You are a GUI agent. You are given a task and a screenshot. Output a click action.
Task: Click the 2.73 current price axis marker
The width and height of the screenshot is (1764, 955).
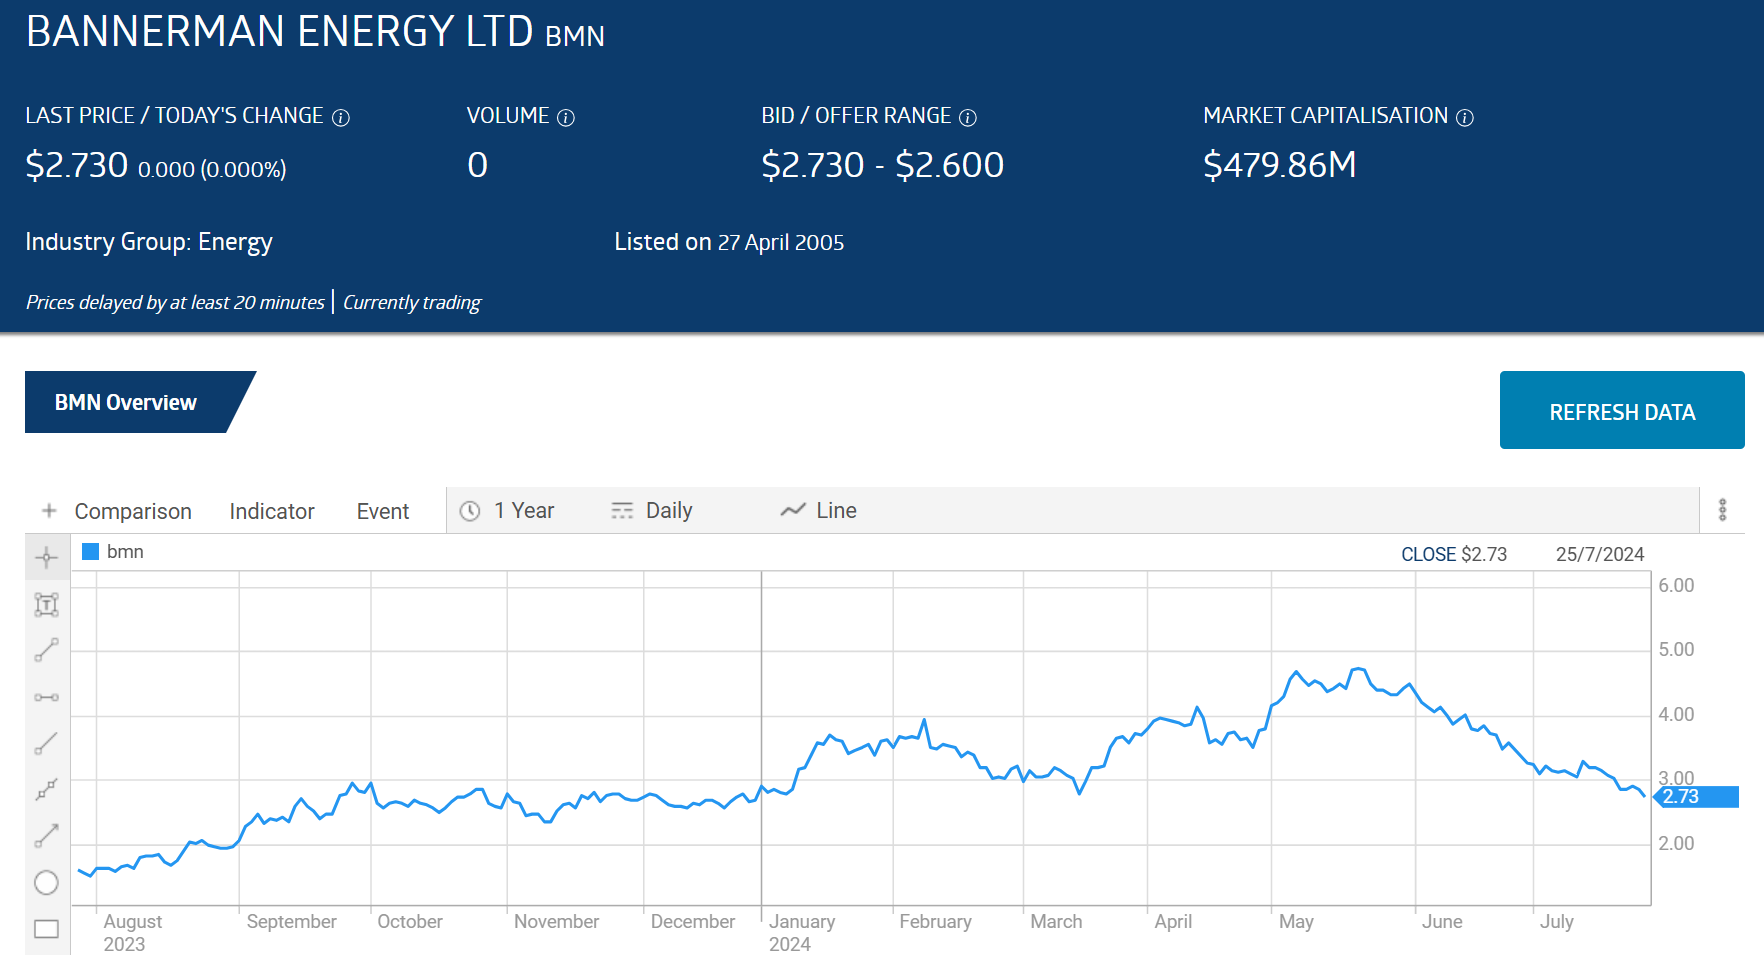1697,797
